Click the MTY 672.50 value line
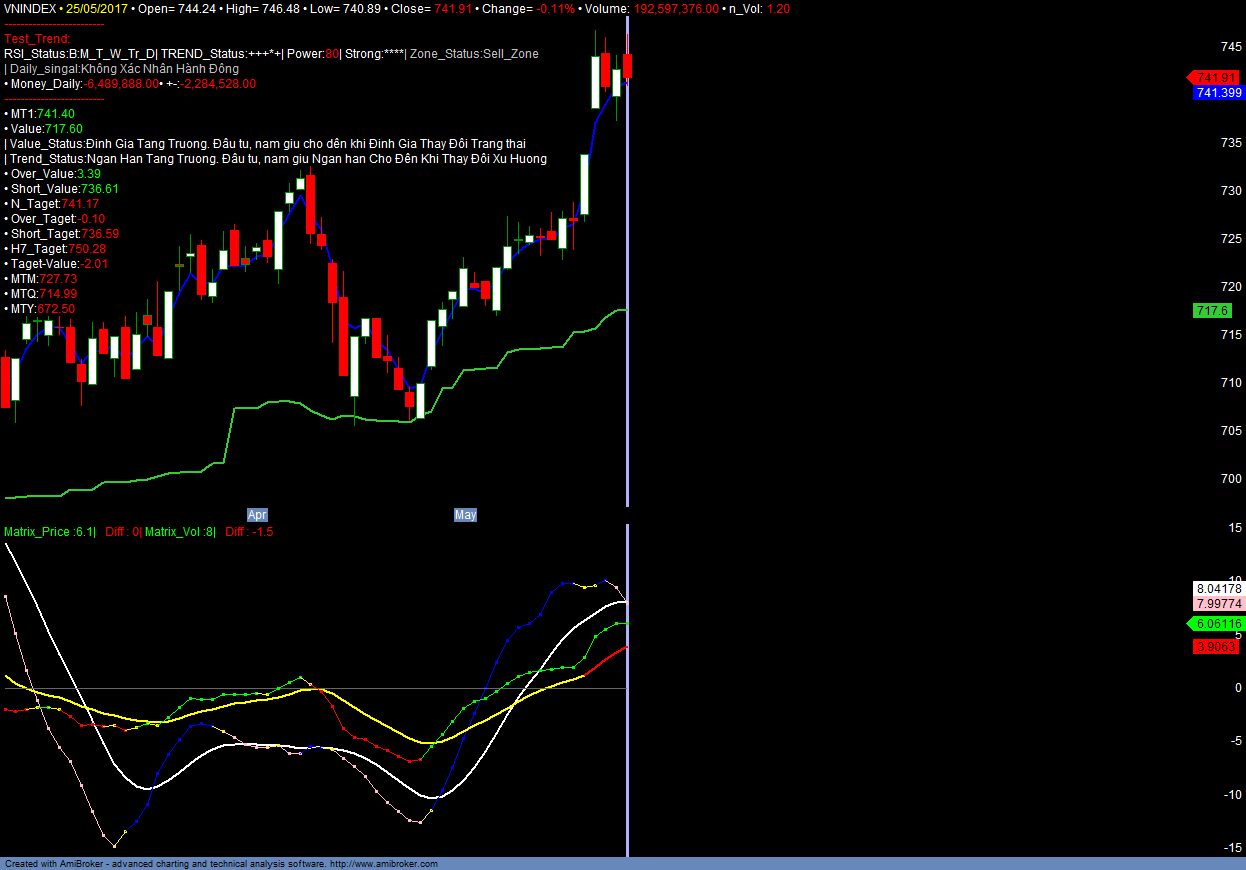Image resolution: width=1246 pixels, height=870 pixels. 39,309
